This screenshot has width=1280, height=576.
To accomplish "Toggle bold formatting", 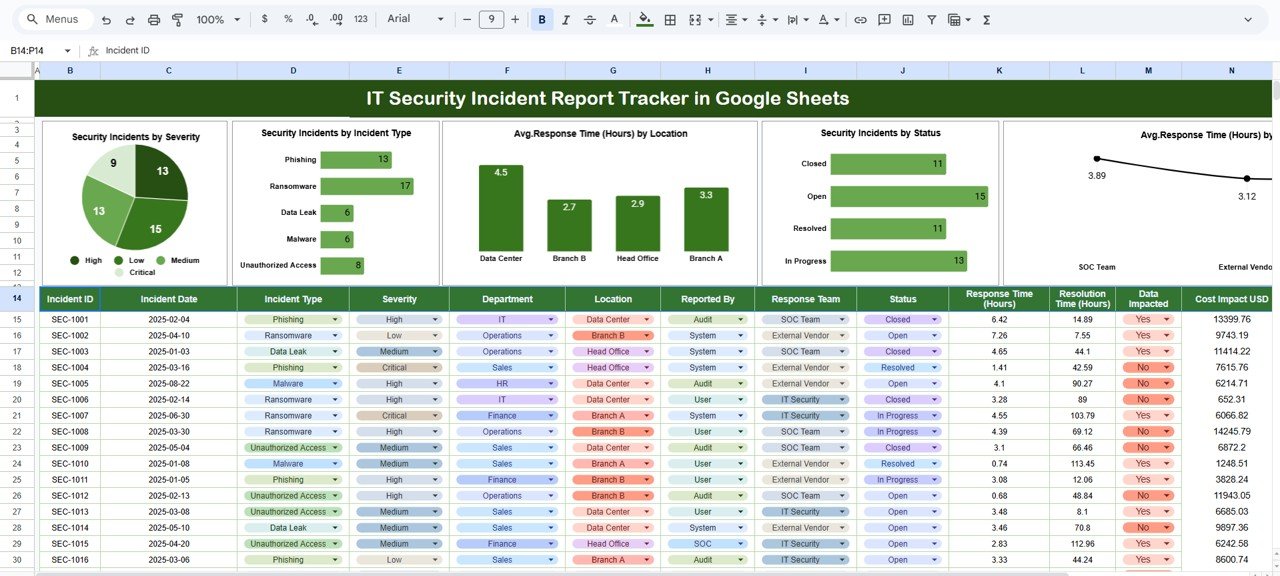I will pyautogui.click(x=541, y=19).
